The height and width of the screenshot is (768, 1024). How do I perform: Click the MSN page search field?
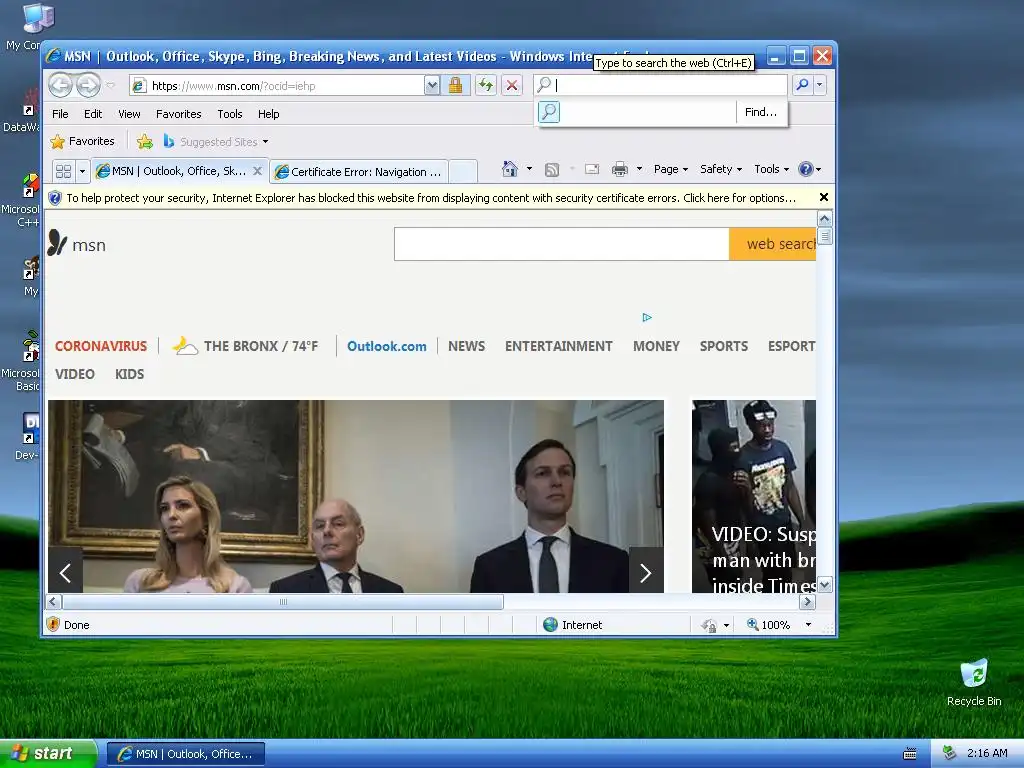coord(562,244)
